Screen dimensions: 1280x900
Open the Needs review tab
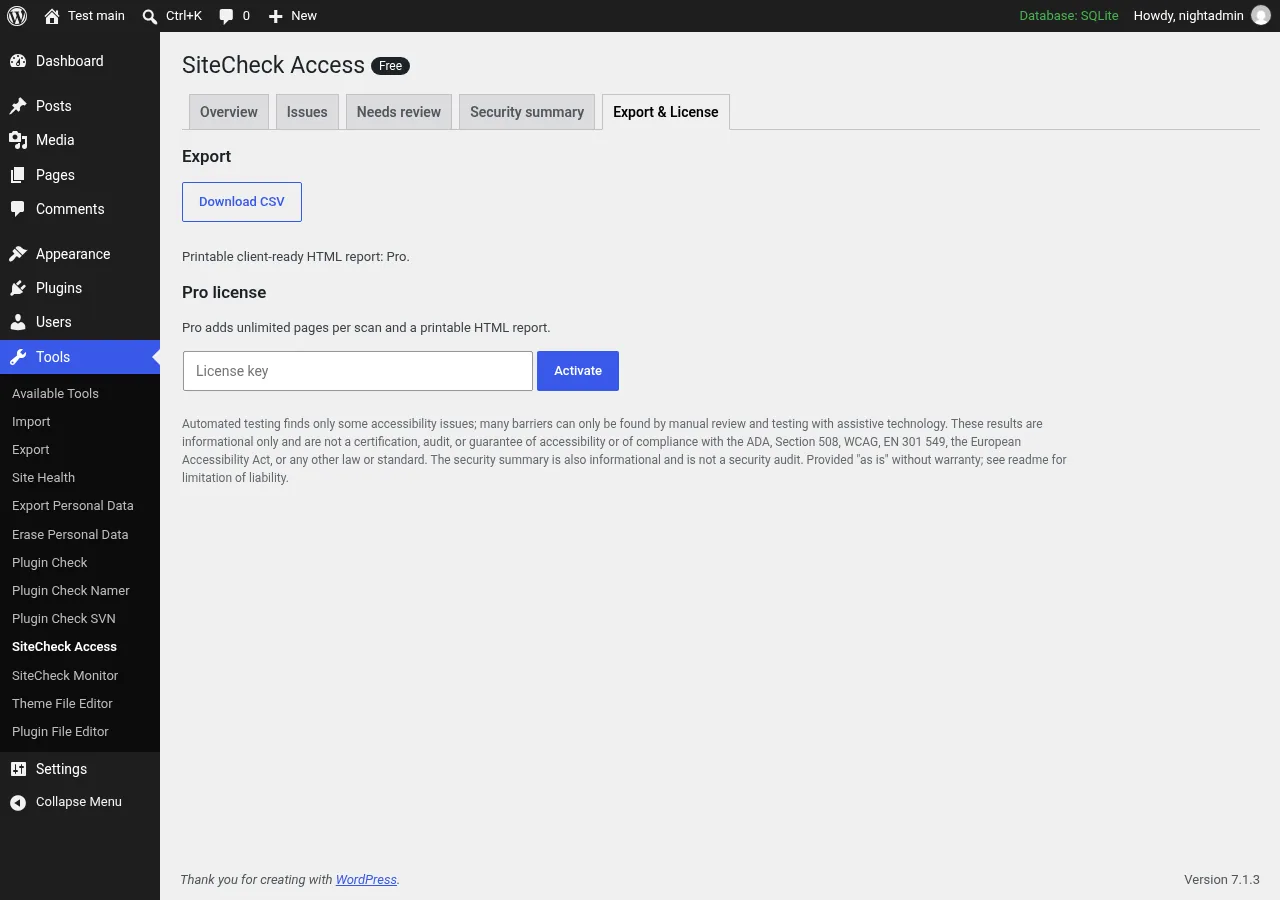coord(399,112)
